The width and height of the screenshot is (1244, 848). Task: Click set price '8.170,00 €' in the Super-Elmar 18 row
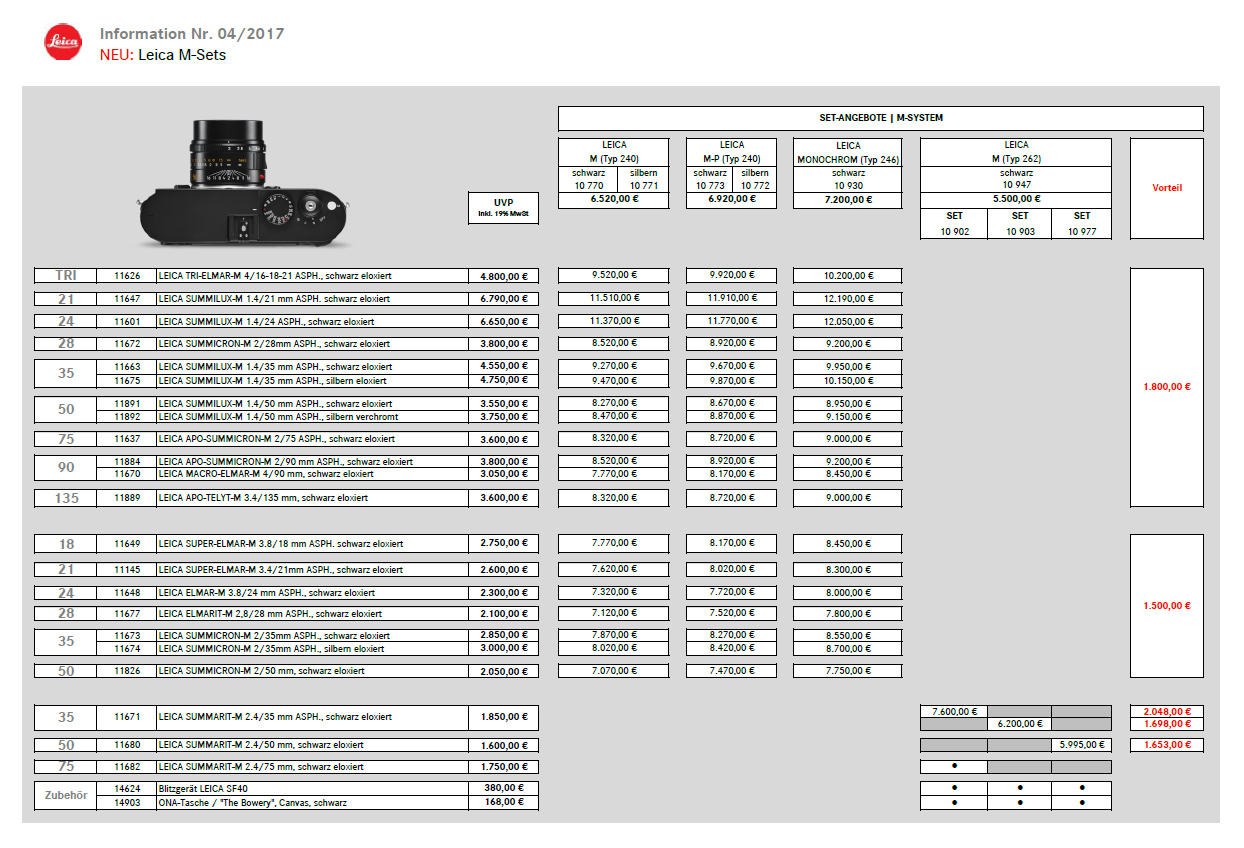(x=732, y=543)
